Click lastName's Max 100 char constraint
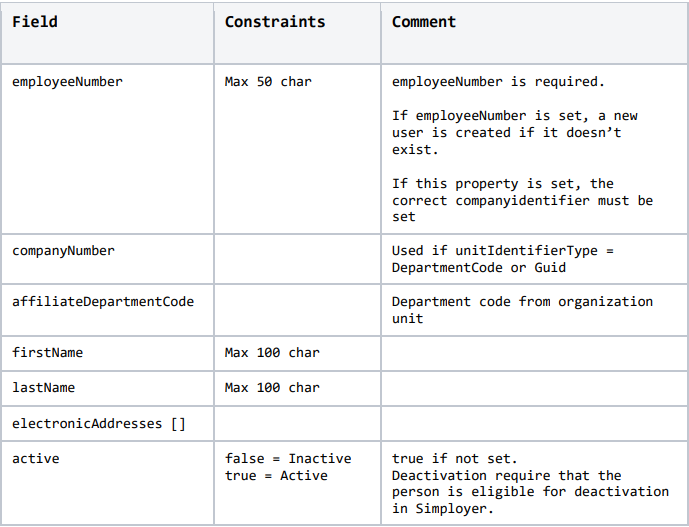 [272, 388]
